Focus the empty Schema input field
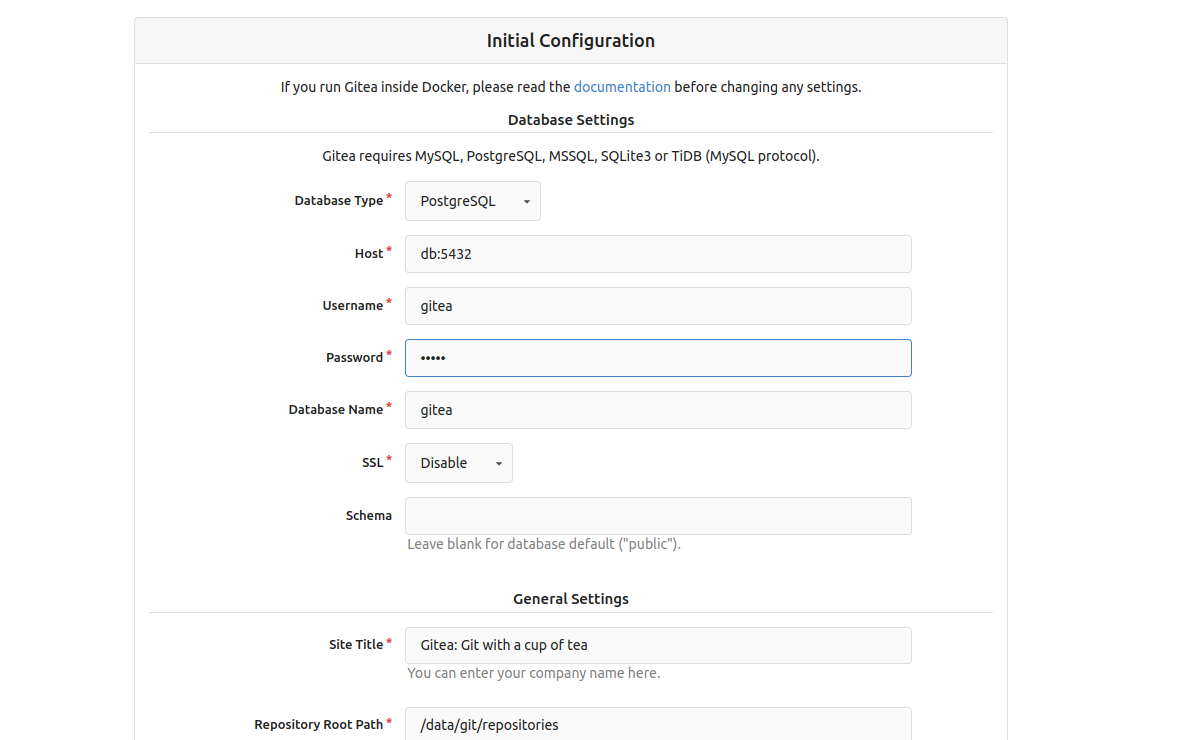1180x740 pixels. (x=657, y=516)
